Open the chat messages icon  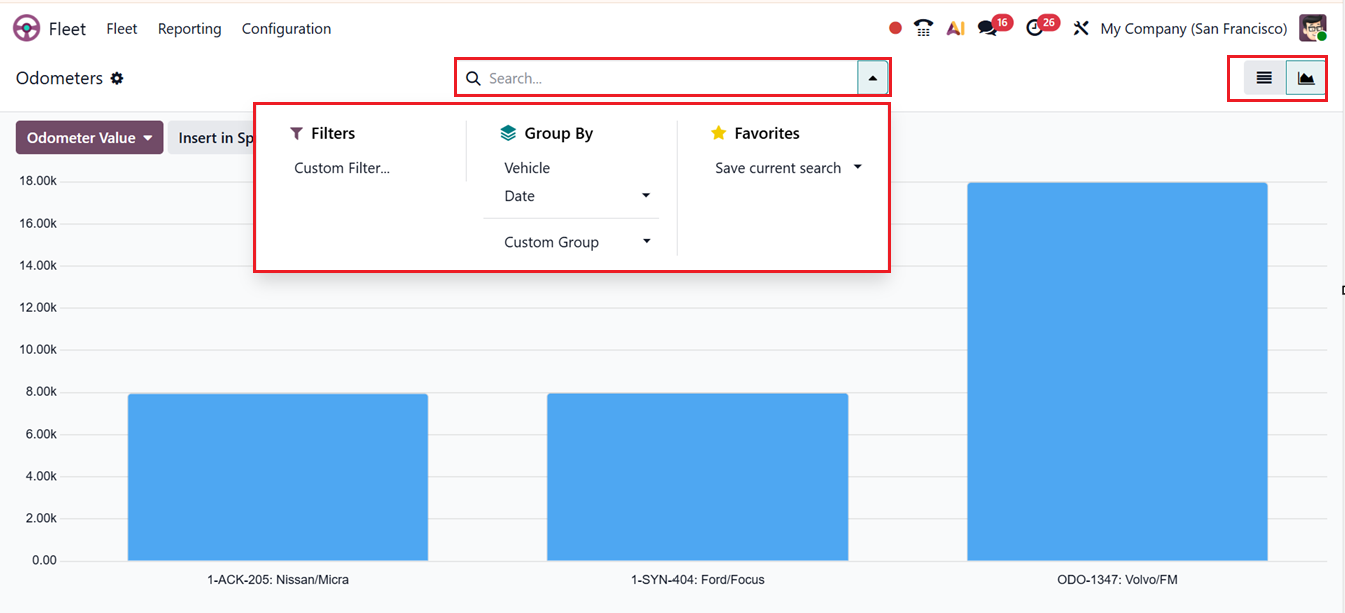tap(988, 29)
